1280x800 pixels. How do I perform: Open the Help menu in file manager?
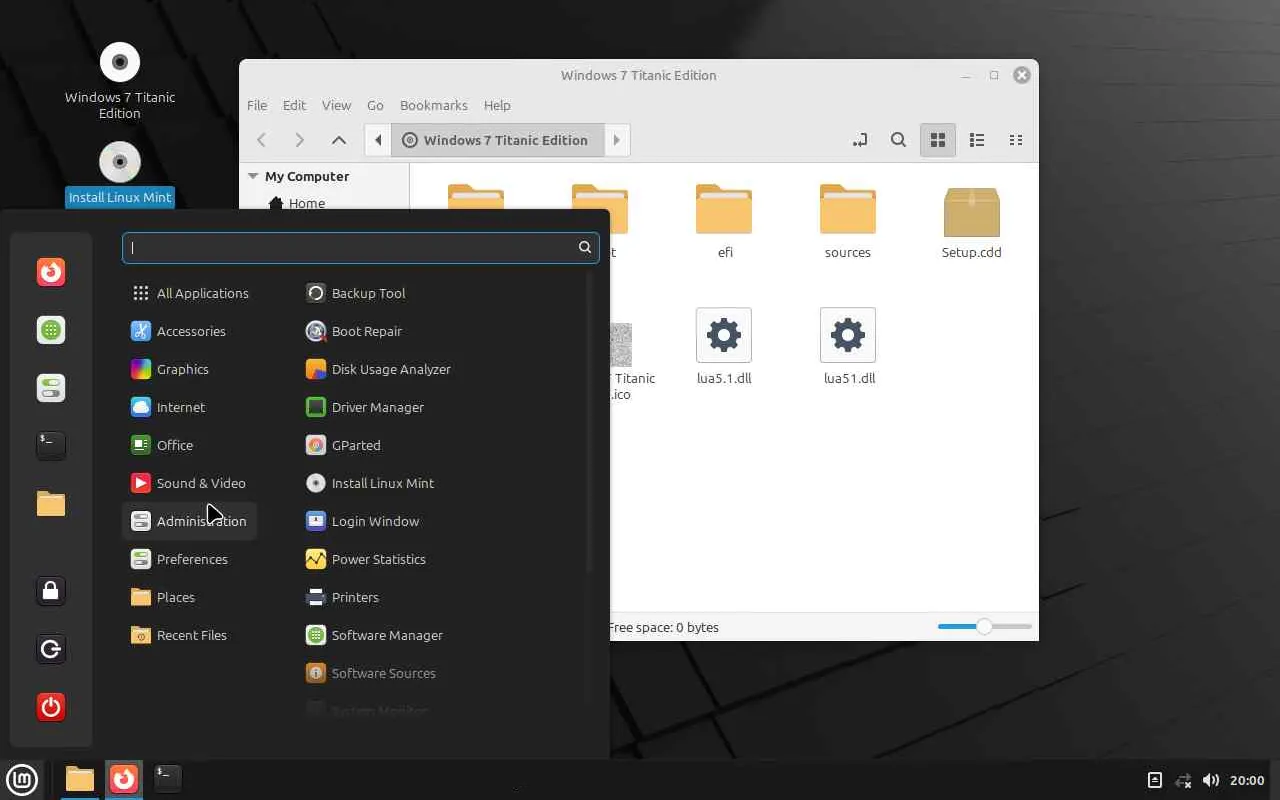(x=497, y=105)
